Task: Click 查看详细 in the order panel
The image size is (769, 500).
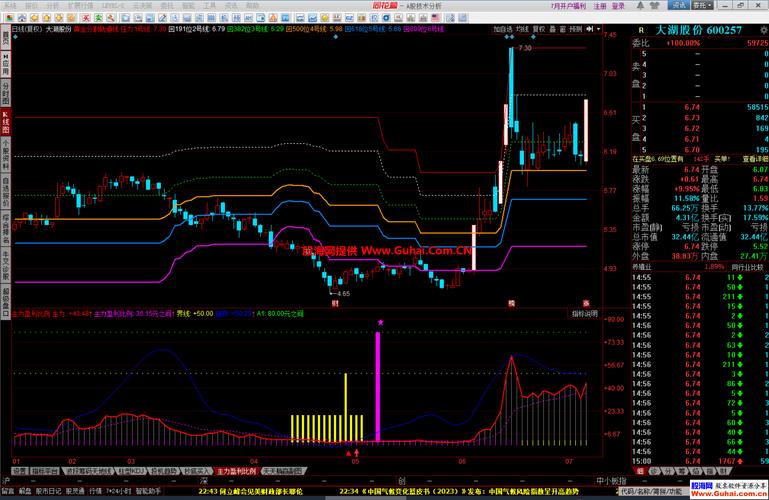Action: pyautogui.click(x=755, y=159)
